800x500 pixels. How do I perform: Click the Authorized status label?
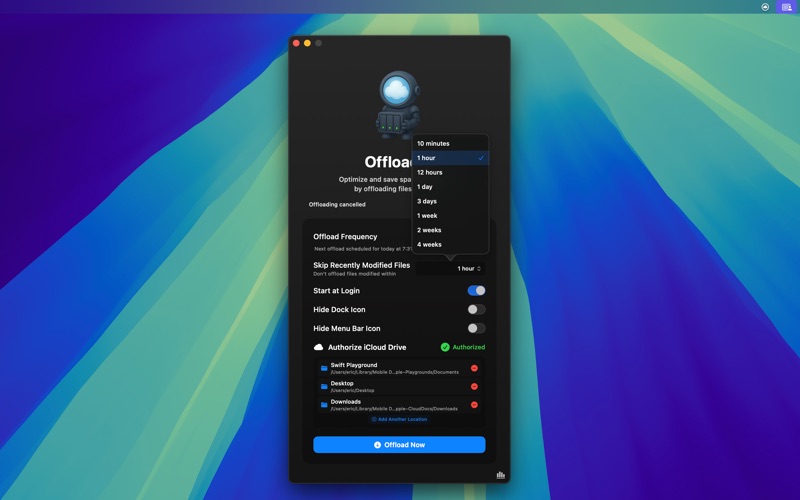(469, 347)
